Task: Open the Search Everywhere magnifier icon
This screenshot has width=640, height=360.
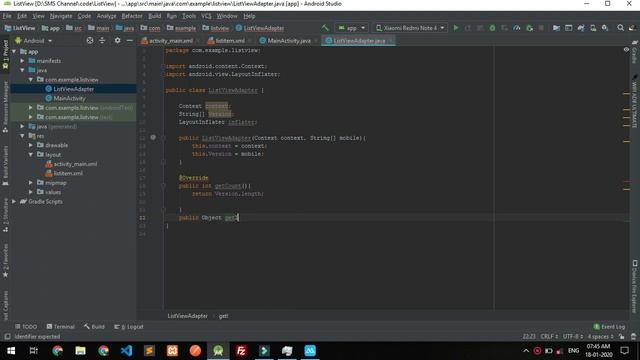Action: (620, 28)
